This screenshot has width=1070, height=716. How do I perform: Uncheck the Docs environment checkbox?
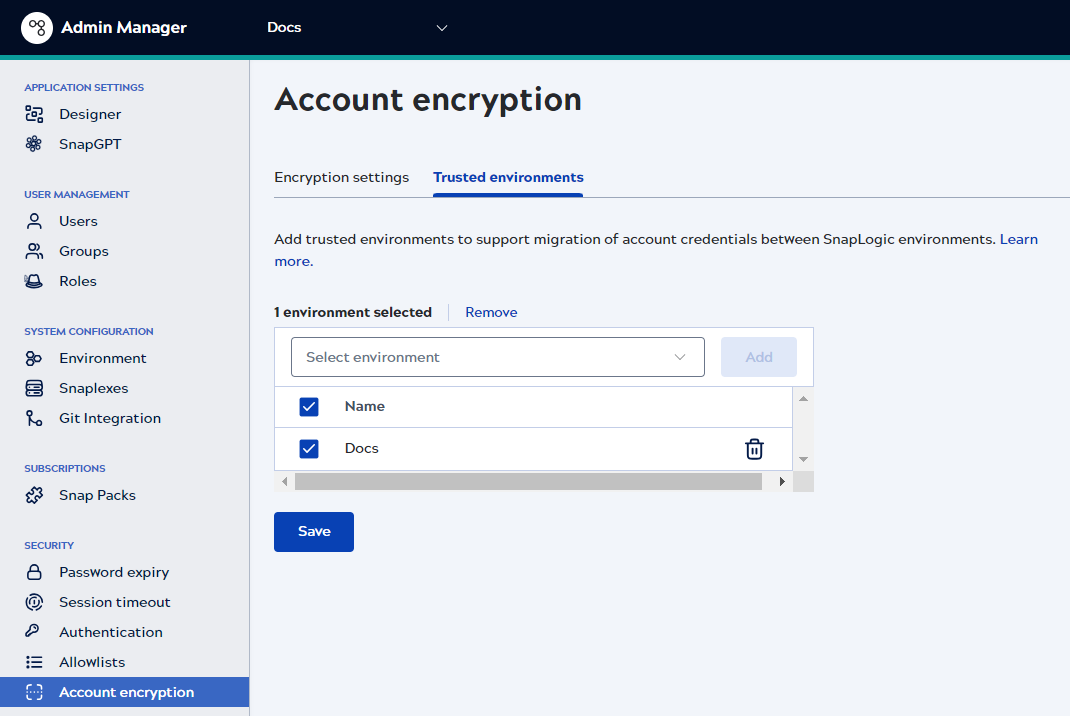click(x=309, y=448)
